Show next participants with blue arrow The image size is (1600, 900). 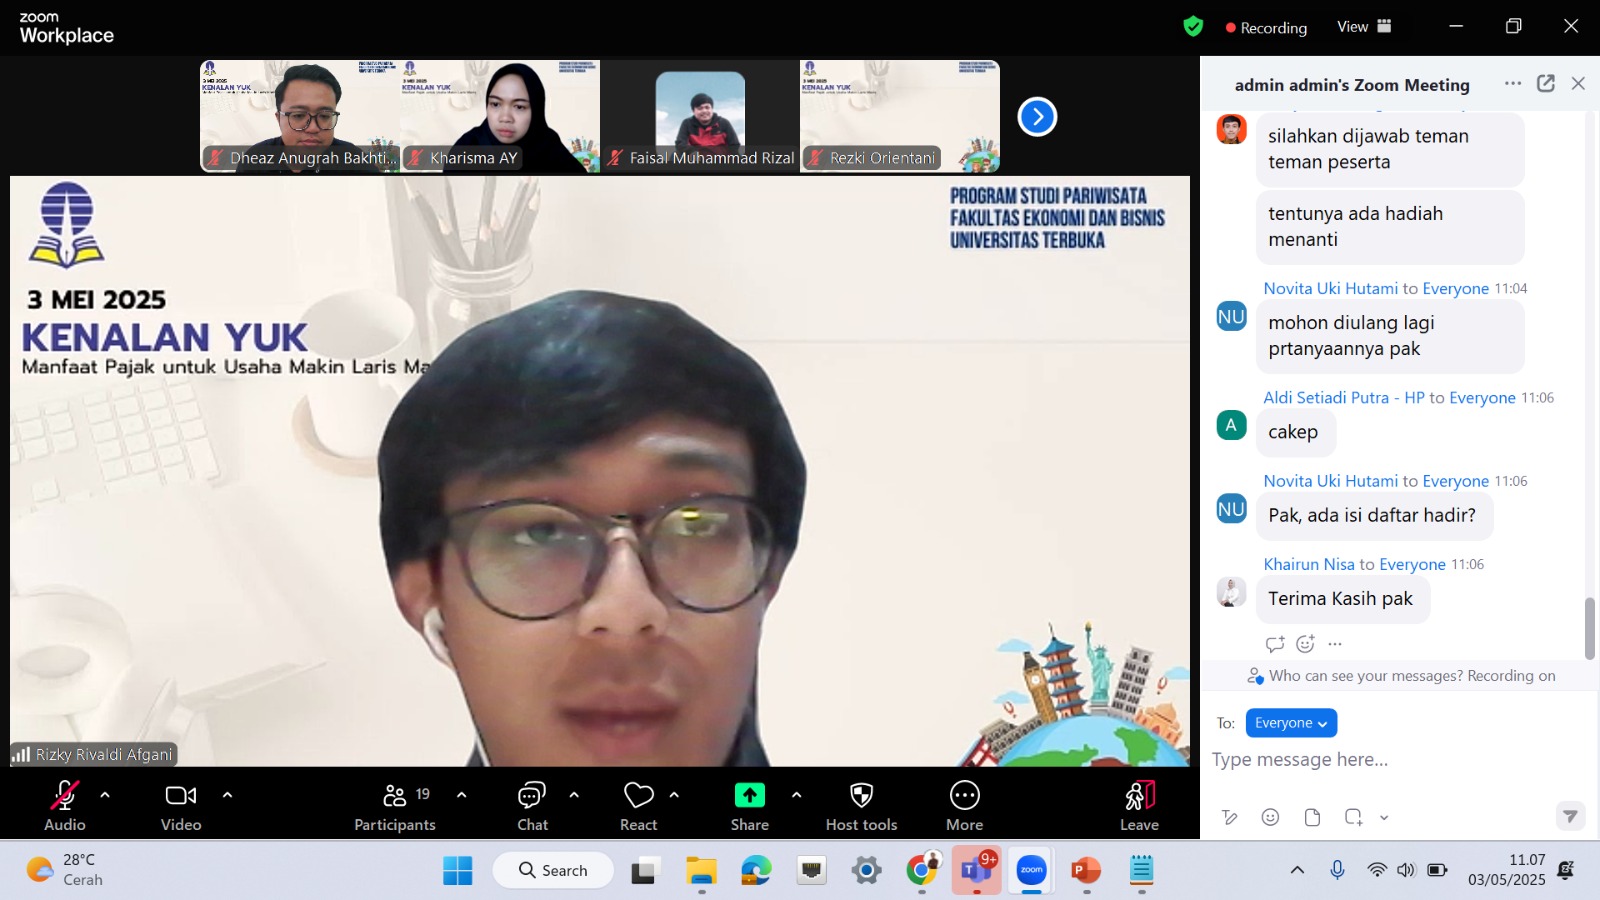click(1037, 117)
